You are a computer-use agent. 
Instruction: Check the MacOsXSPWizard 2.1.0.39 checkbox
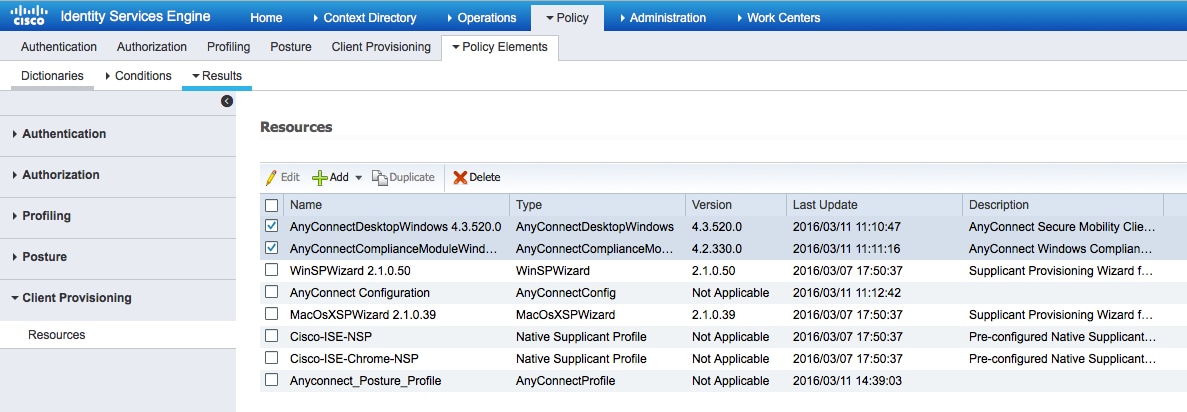click(272, 314)
